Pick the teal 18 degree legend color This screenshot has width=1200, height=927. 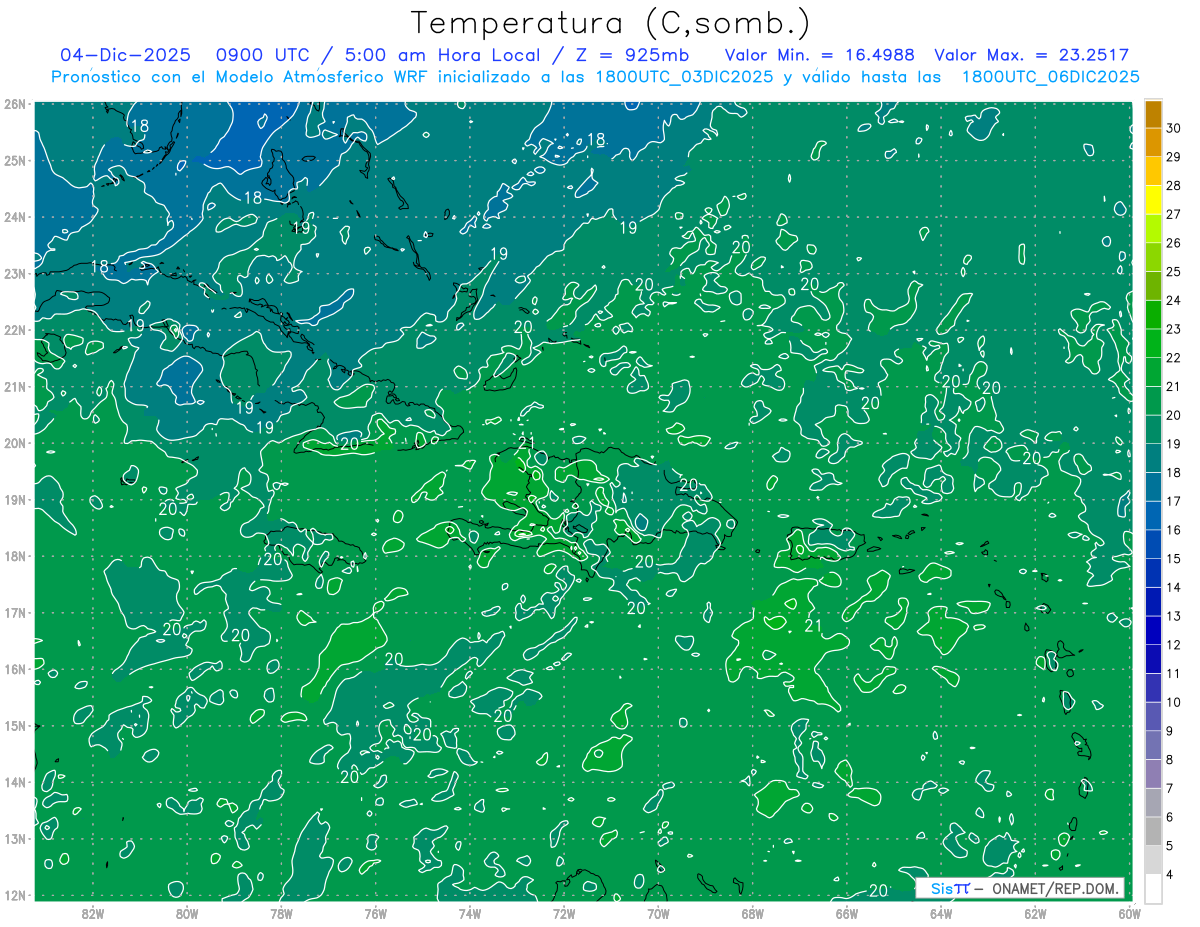click(x=1153, y=458)
